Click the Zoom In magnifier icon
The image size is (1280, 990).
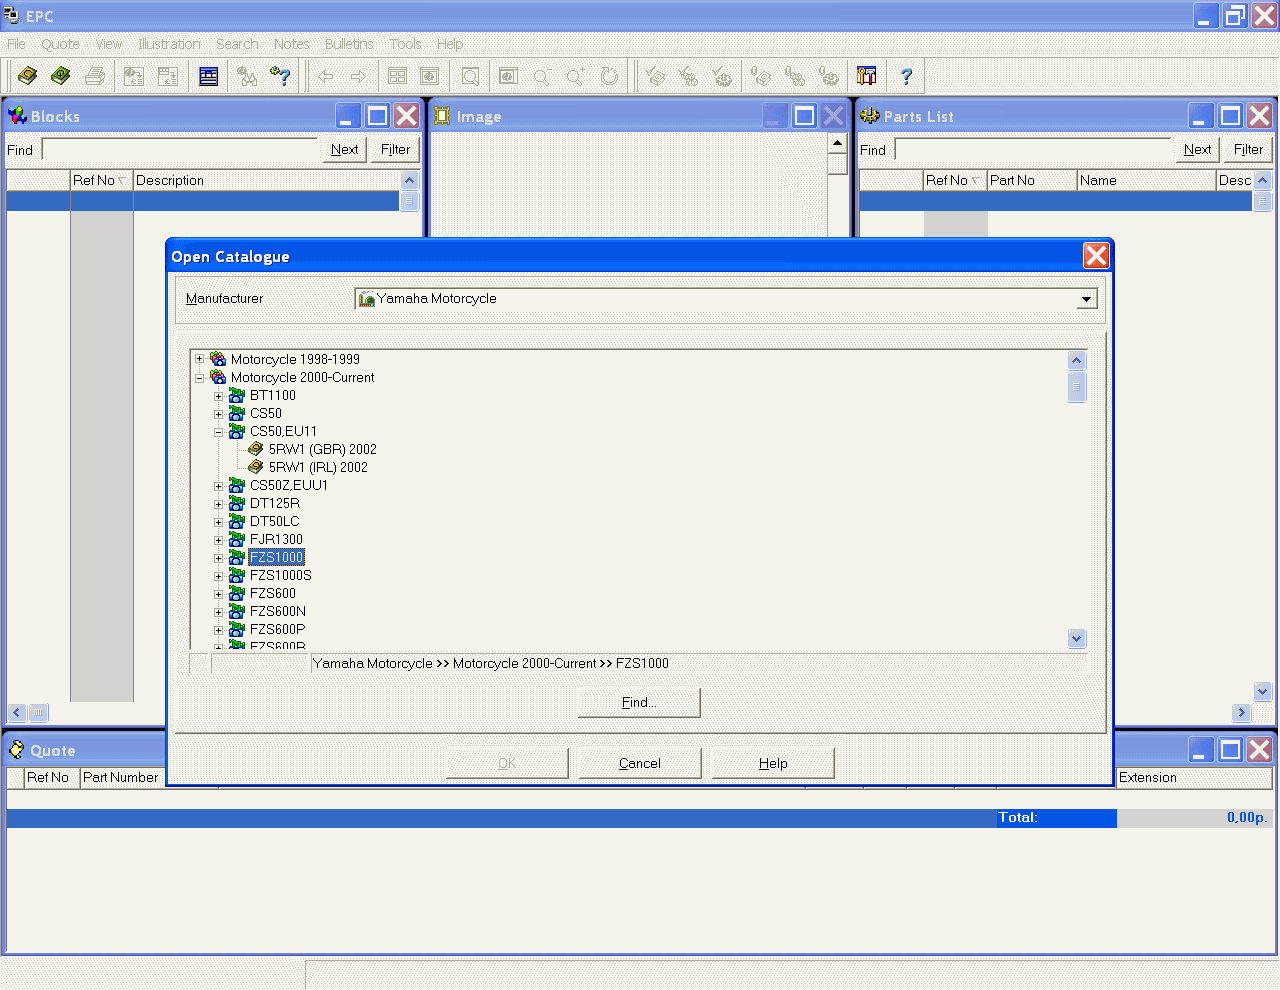(576, 76)
